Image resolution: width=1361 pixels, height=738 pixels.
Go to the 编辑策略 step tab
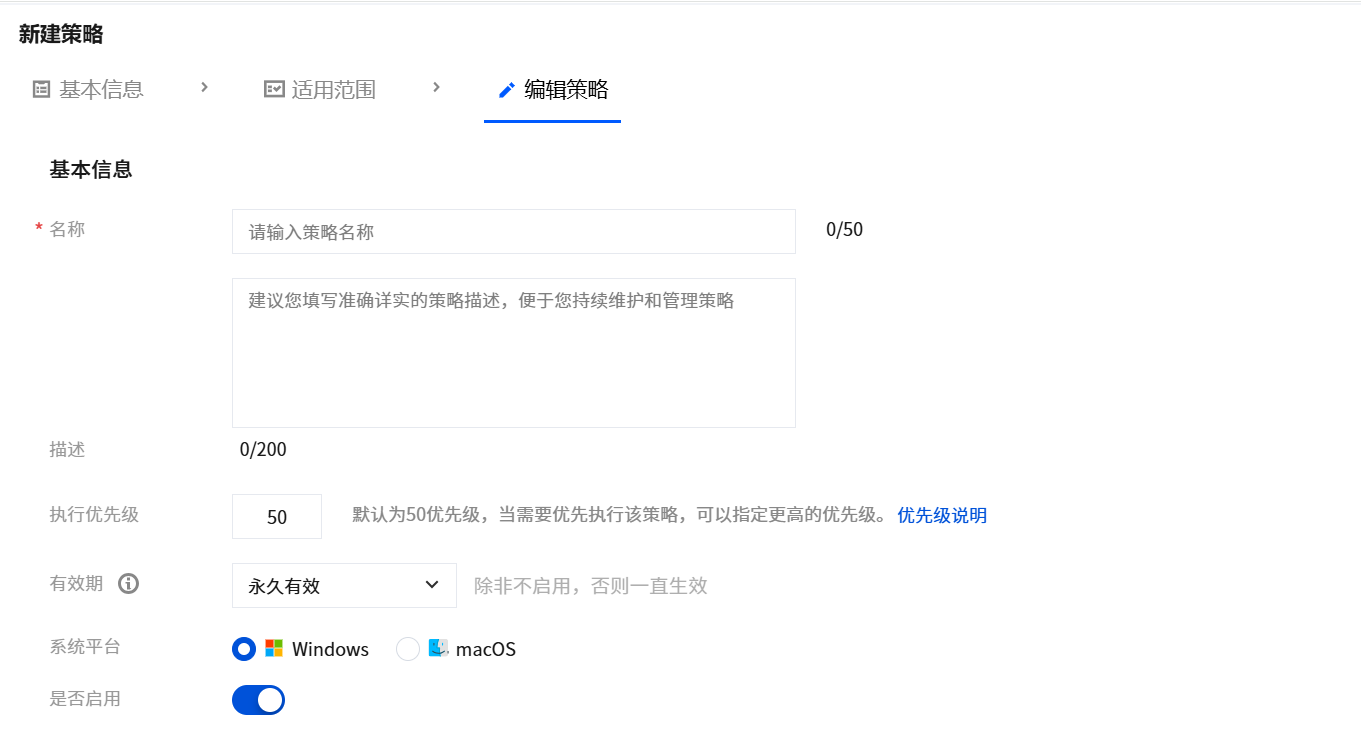(566, 90)
